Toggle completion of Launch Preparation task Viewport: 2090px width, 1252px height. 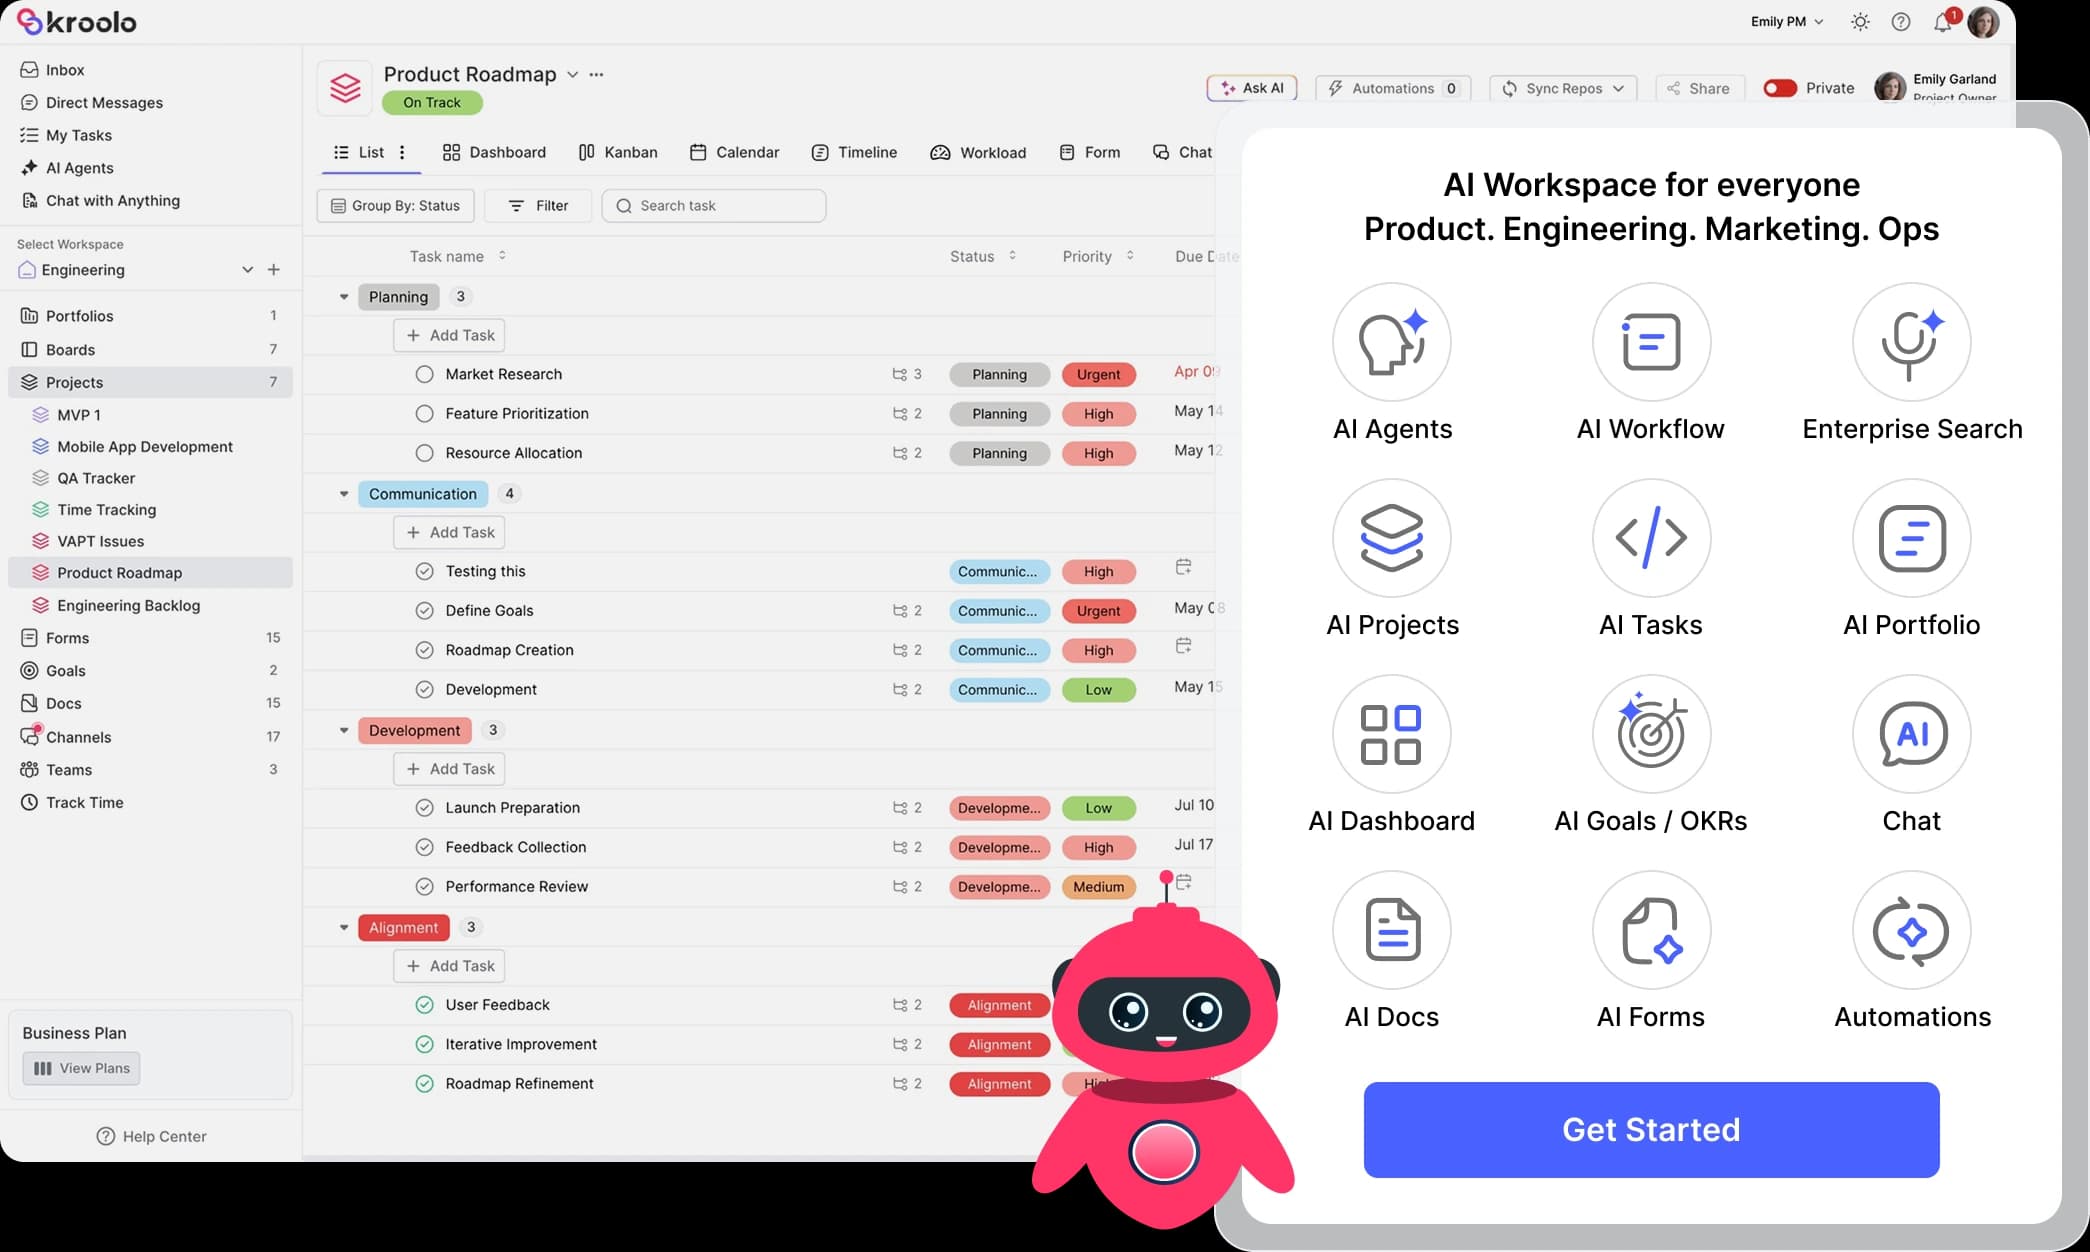[x=424, y=808]
